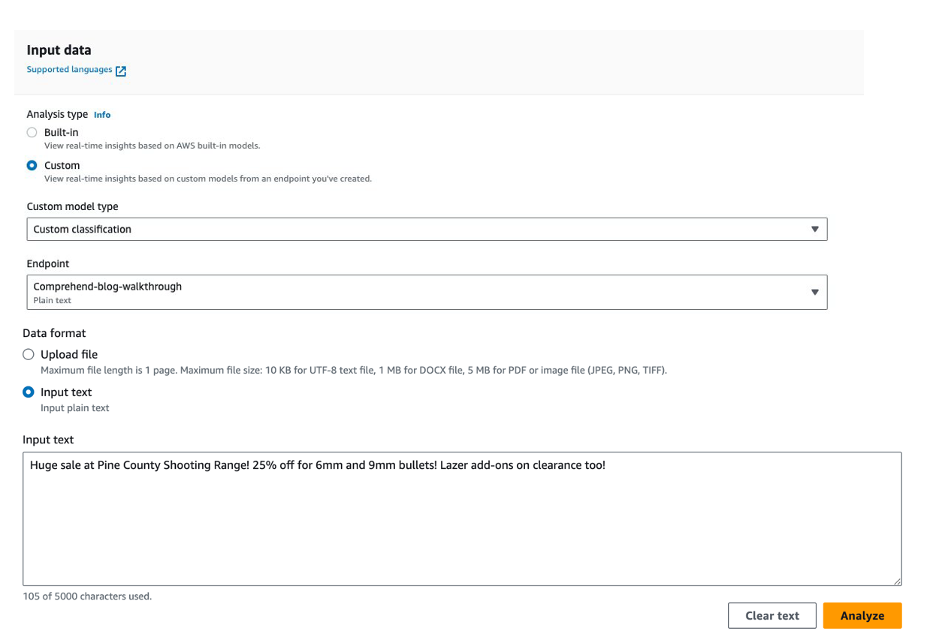Click the Endpoint dropdown arrow icon
This screenshot has height=638, width=936.
815,292
